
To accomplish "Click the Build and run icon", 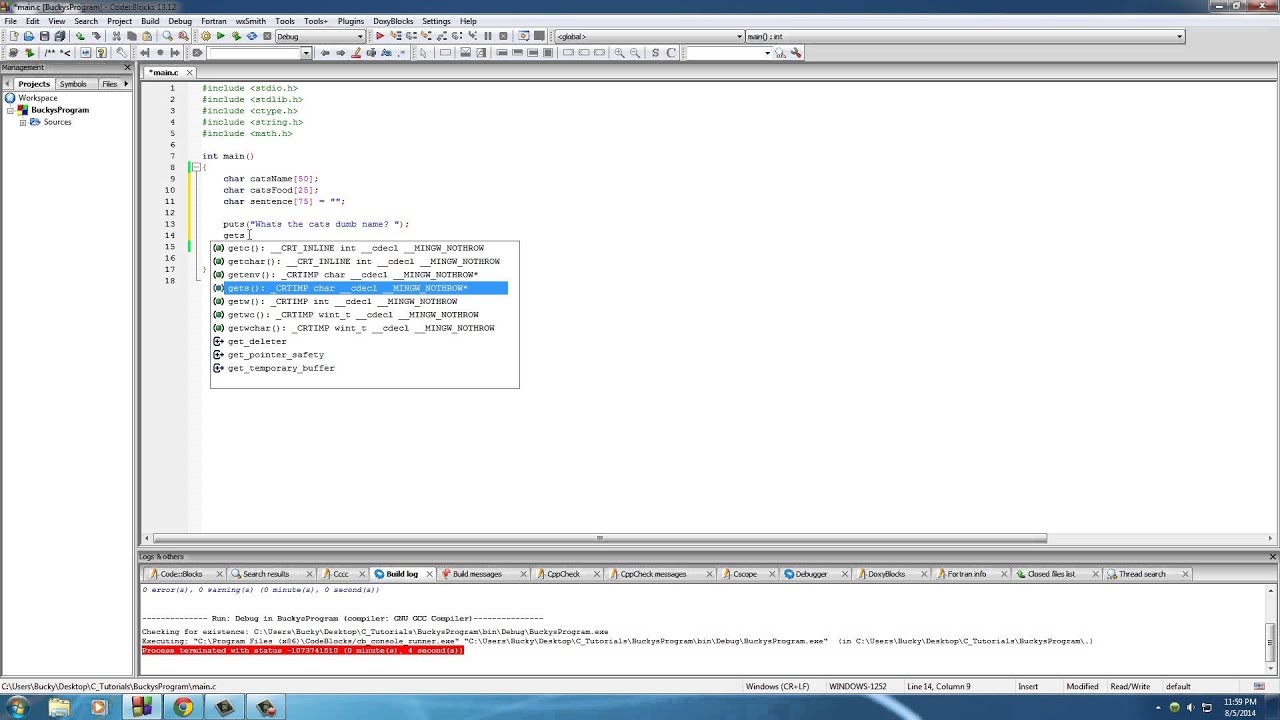I will [x=236, y=36].
